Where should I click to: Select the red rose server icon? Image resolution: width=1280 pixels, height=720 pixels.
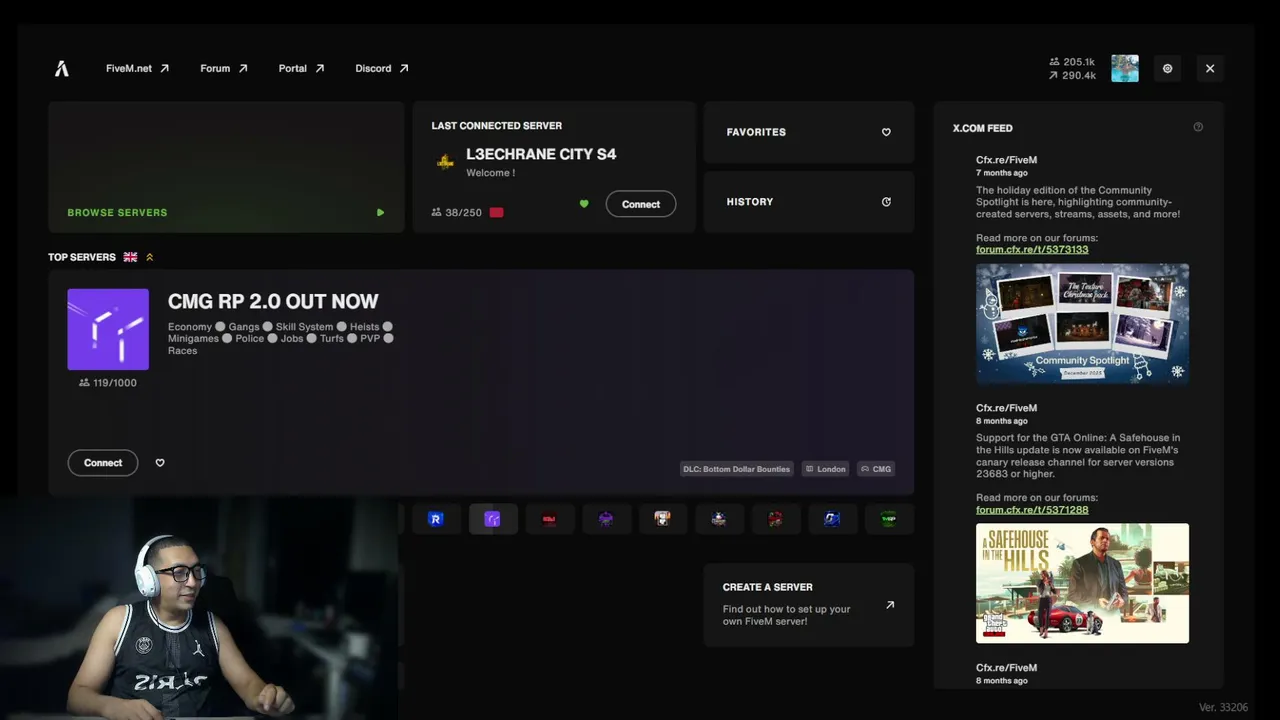(x=775, y=519)
